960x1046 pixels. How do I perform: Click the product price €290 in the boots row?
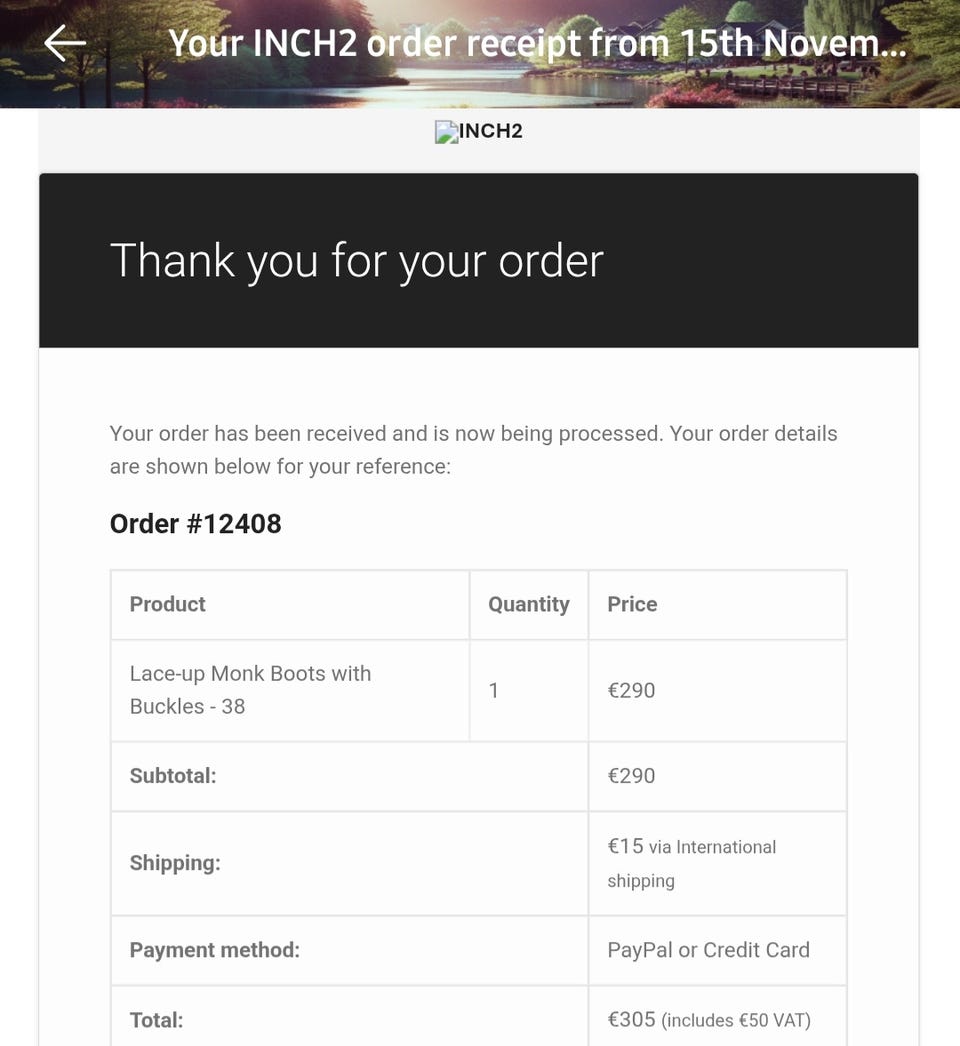[631, 690]
